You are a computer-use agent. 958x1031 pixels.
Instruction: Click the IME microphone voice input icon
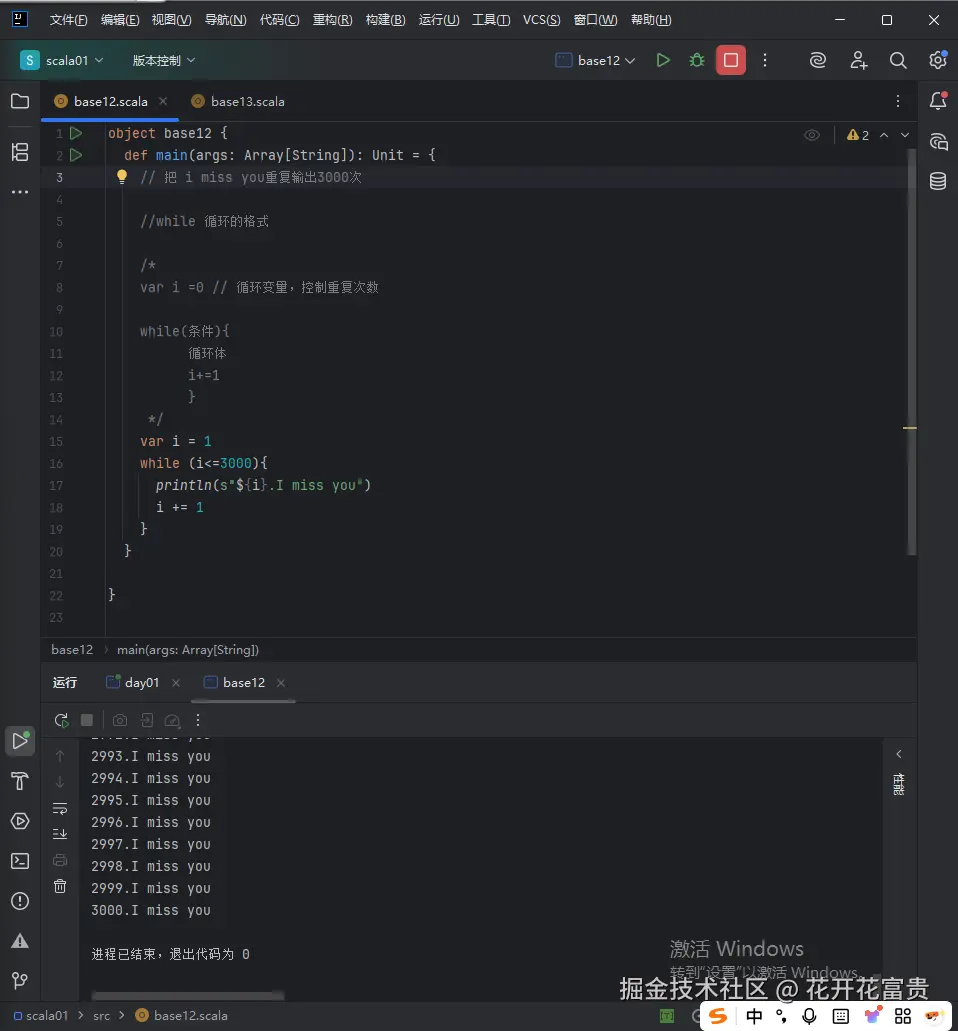tap(809, 1017)
